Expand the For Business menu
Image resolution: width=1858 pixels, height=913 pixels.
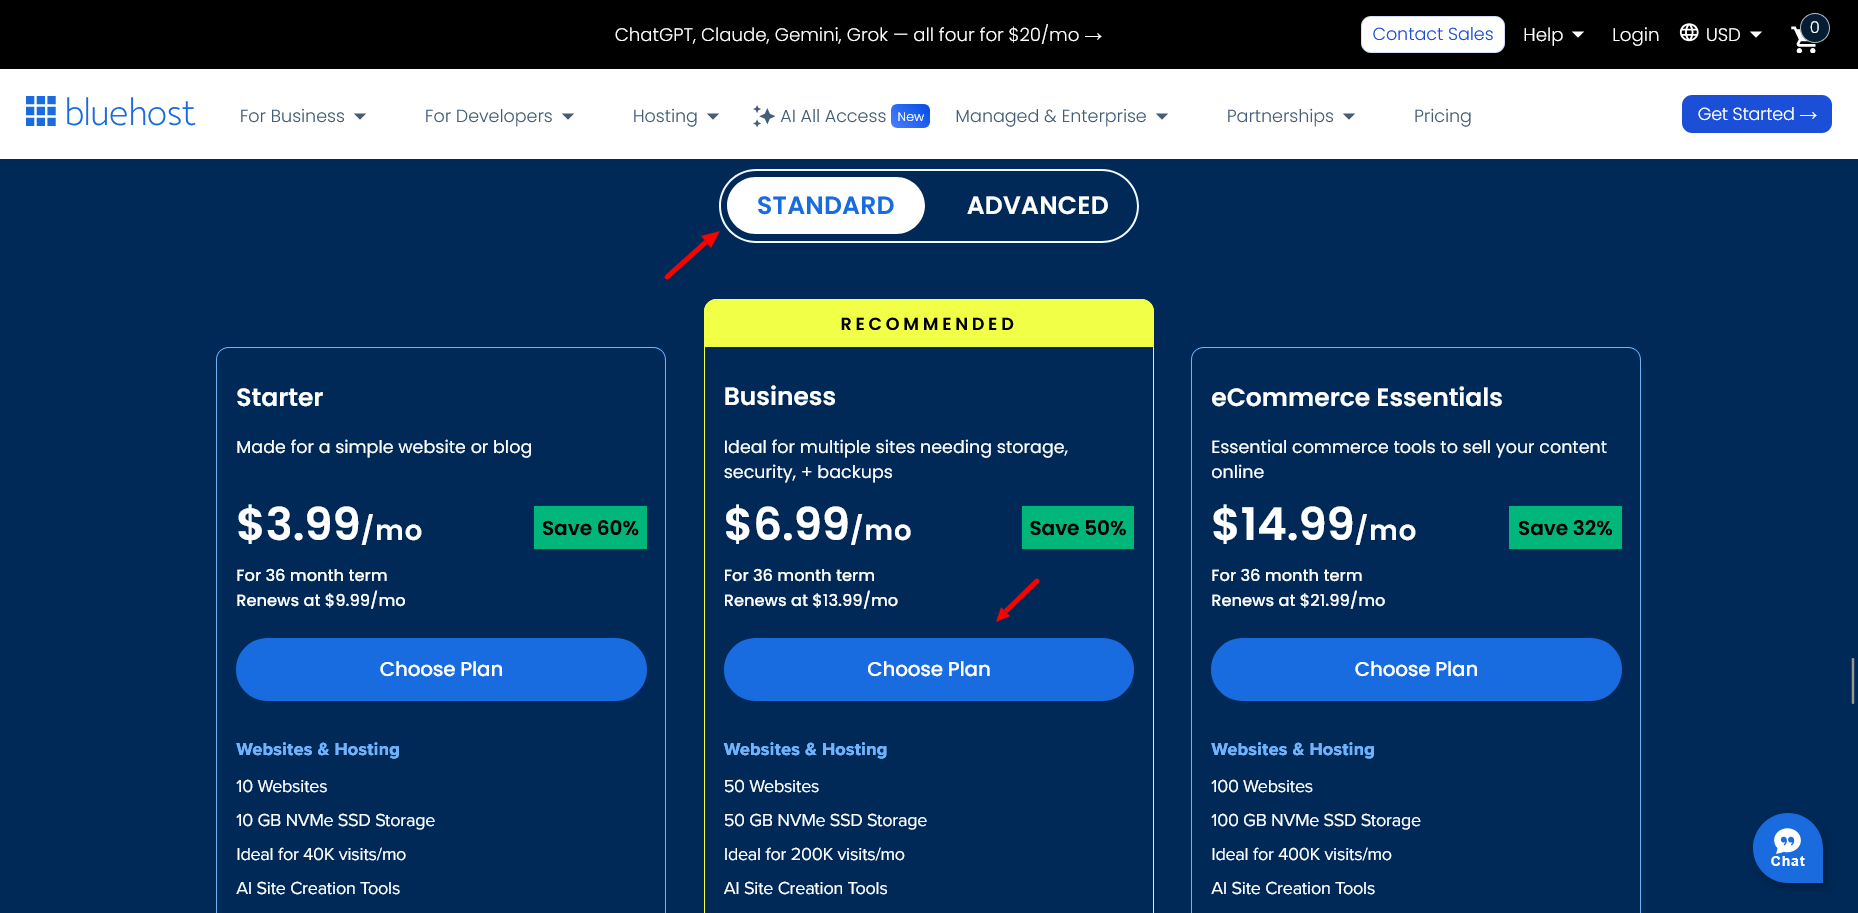(303, 116)
